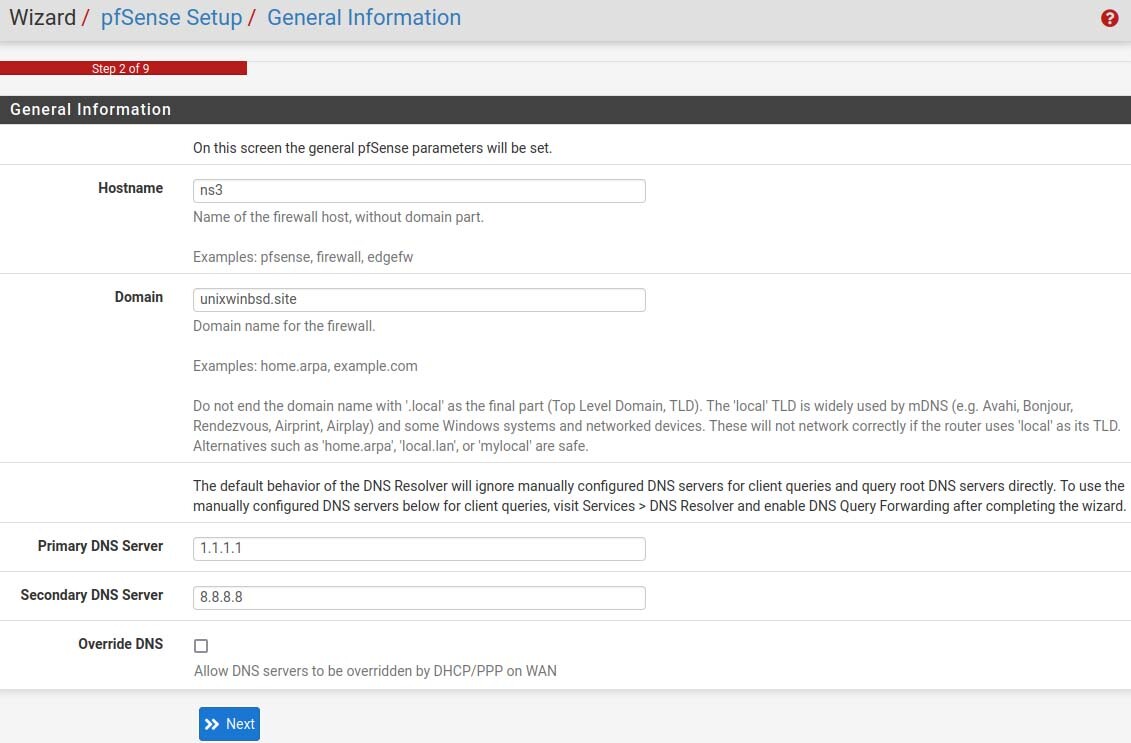
Task: Click 'Examples: home.arpa, example.com' text
Action: click(x=305, y=366)
